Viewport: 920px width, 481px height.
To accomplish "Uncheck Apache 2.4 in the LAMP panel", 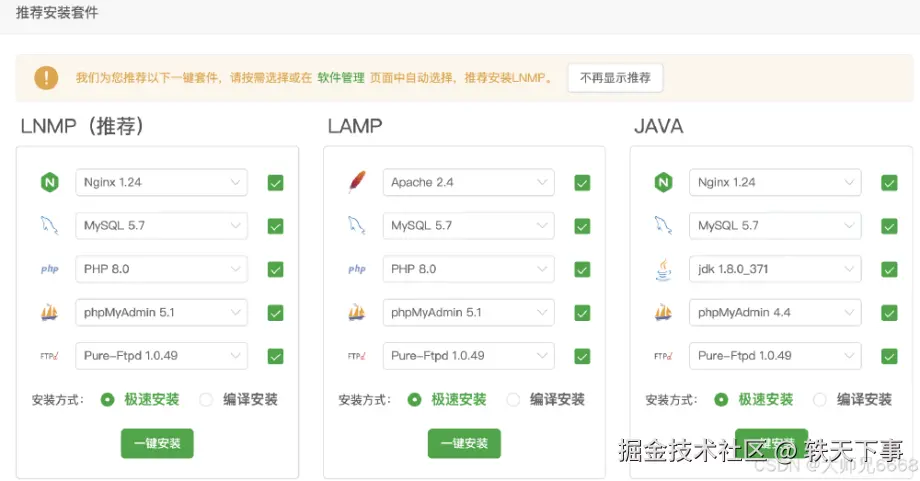I will (x=582, y=183).
